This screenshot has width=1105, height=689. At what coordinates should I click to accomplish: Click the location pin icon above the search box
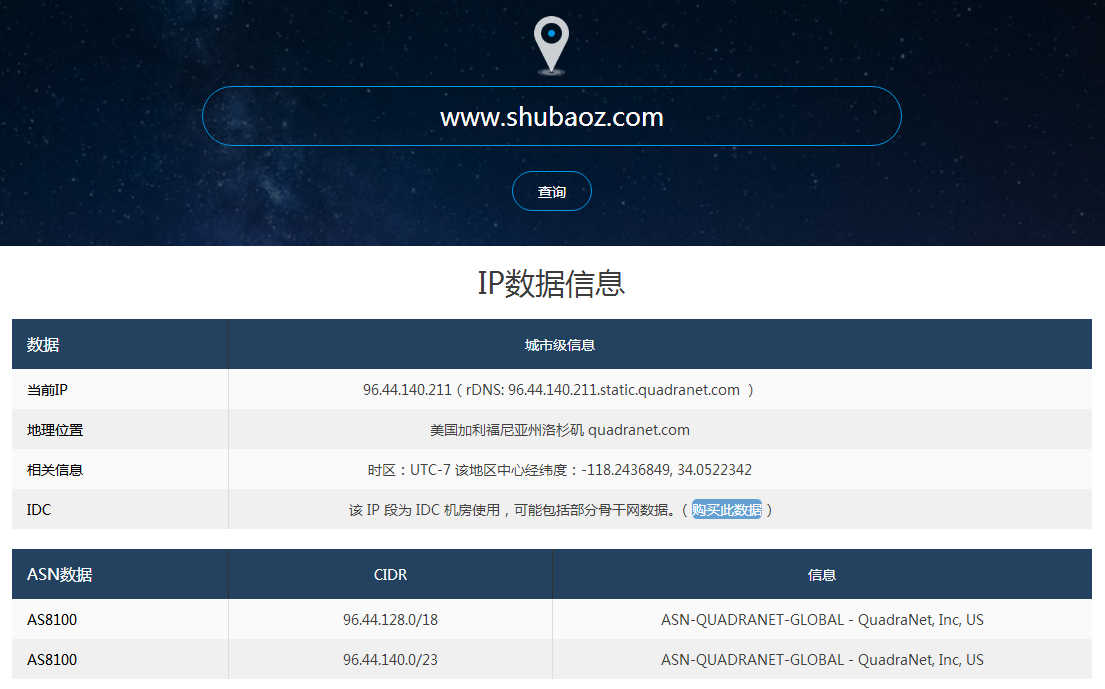[x=551, y=45]
